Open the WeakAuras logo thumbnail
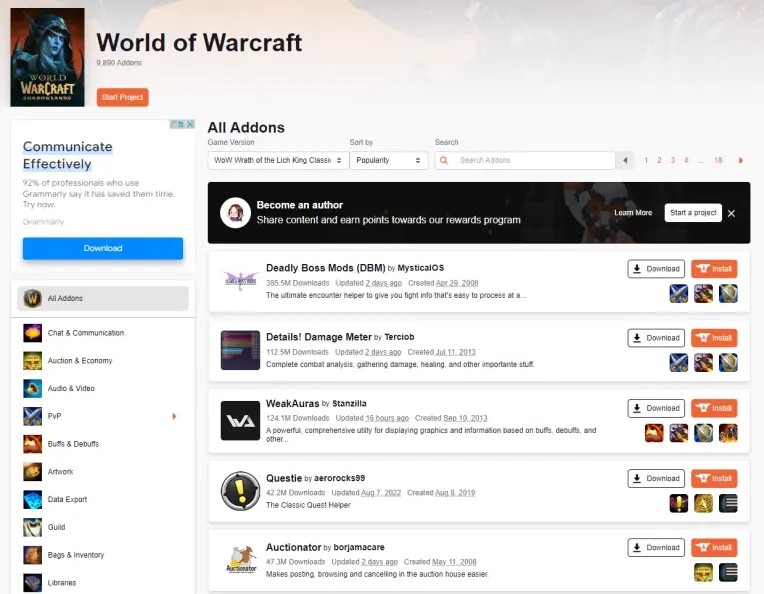 coord(240,420)
